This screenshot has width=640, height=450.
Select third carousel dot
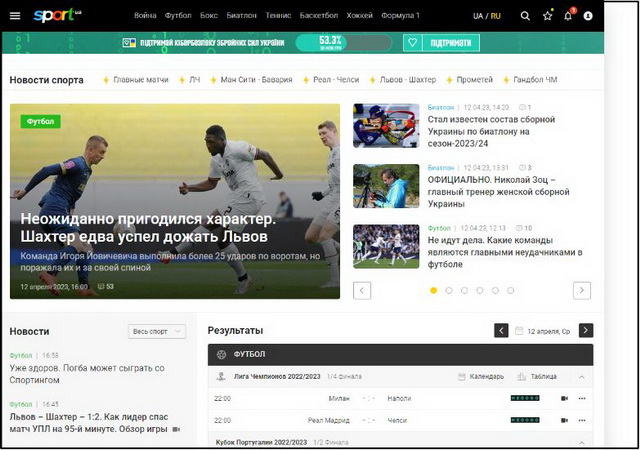click(464, 290)
